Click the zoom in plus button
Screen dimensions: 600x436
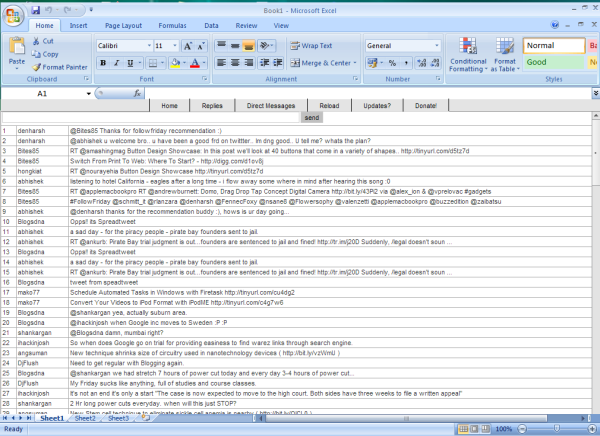592,429
